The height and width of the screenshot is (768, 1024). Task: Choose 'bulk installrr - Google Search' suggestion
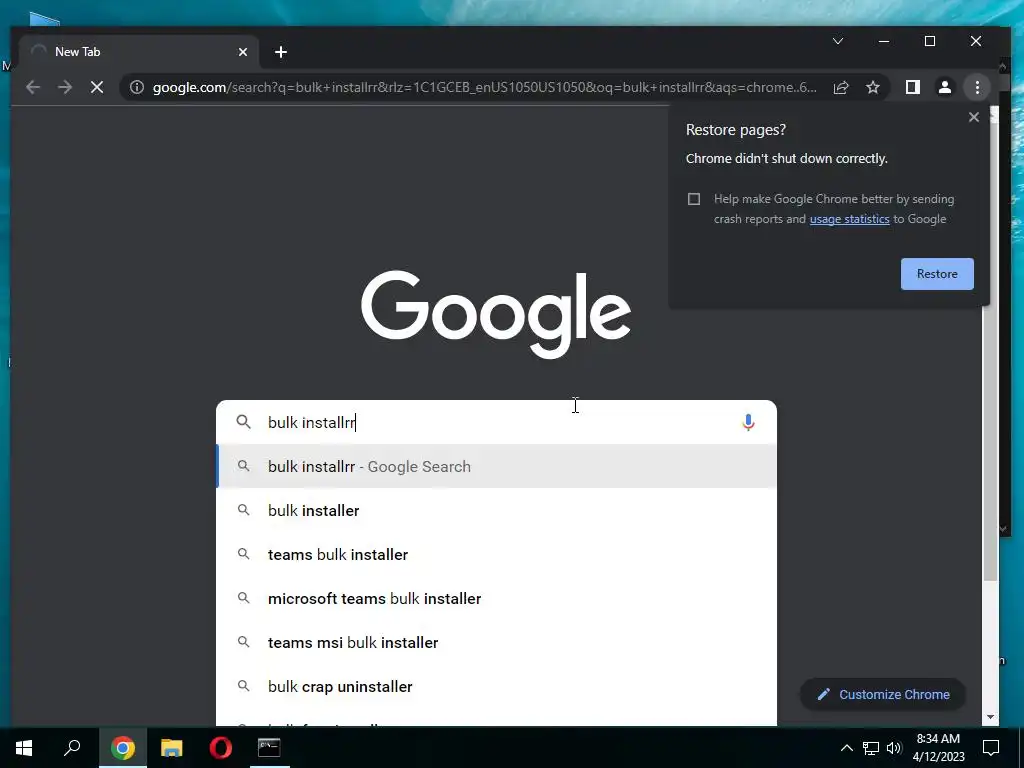pos(496,466)
